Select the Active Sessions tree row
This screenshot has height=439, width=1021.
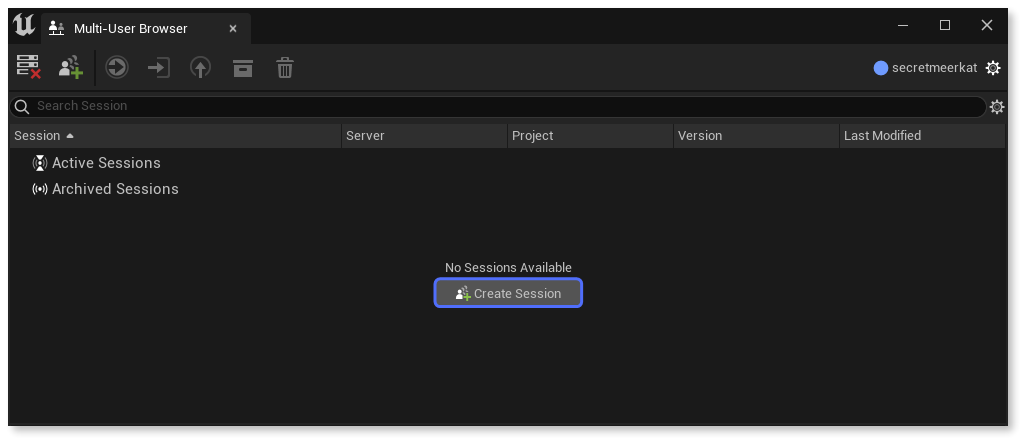coord(508,163)
